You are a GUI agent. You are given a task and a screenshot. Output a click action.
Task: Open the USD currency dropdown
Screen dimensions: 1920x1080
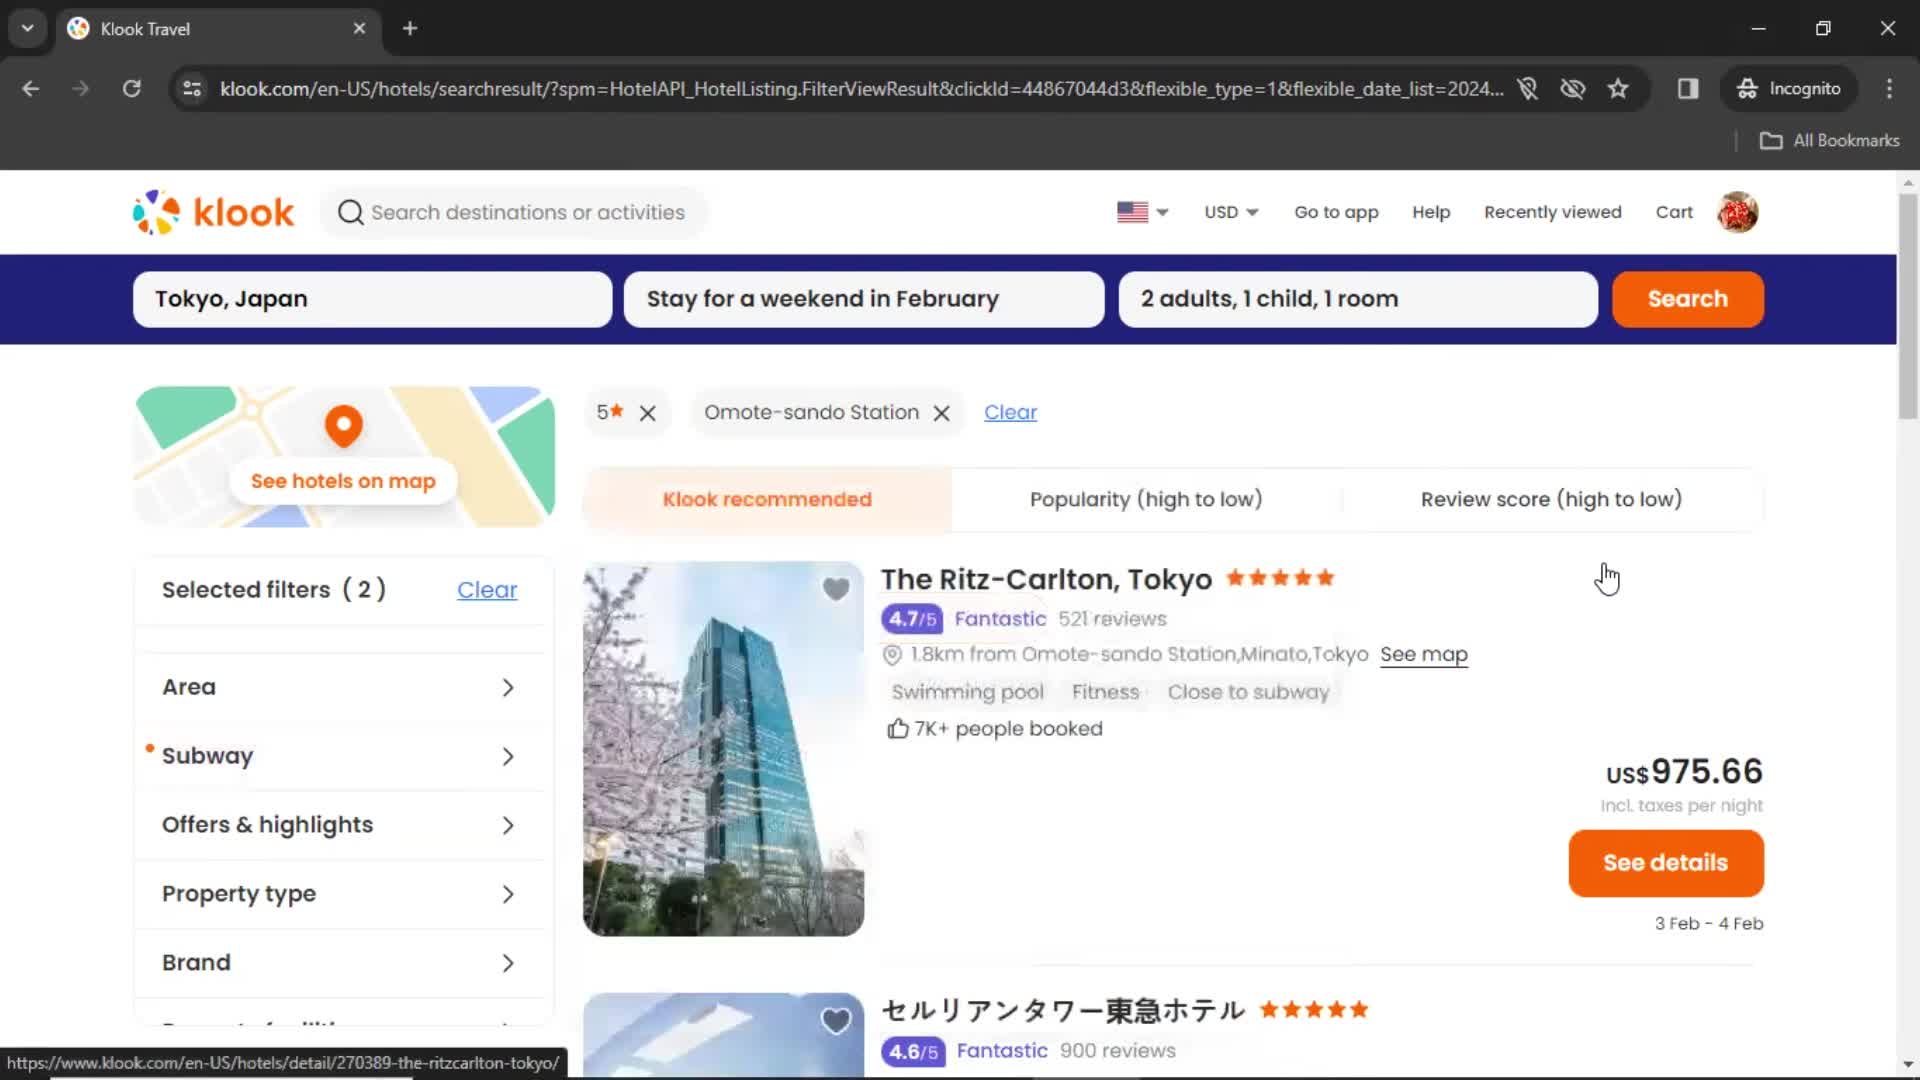click(x=1231, y=212)
